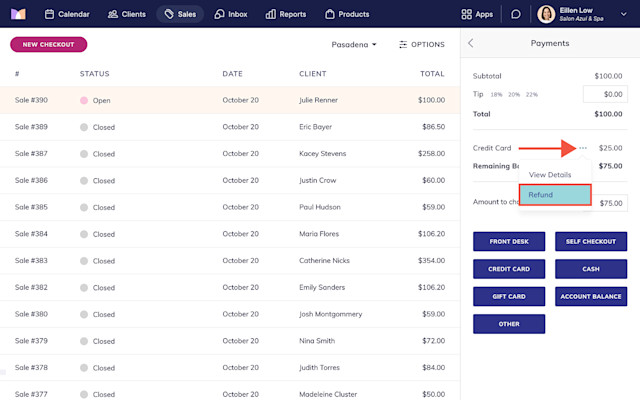Pay using the Account Balance button
The height and width of the screenshot is (400, 640).
(591, 296)
